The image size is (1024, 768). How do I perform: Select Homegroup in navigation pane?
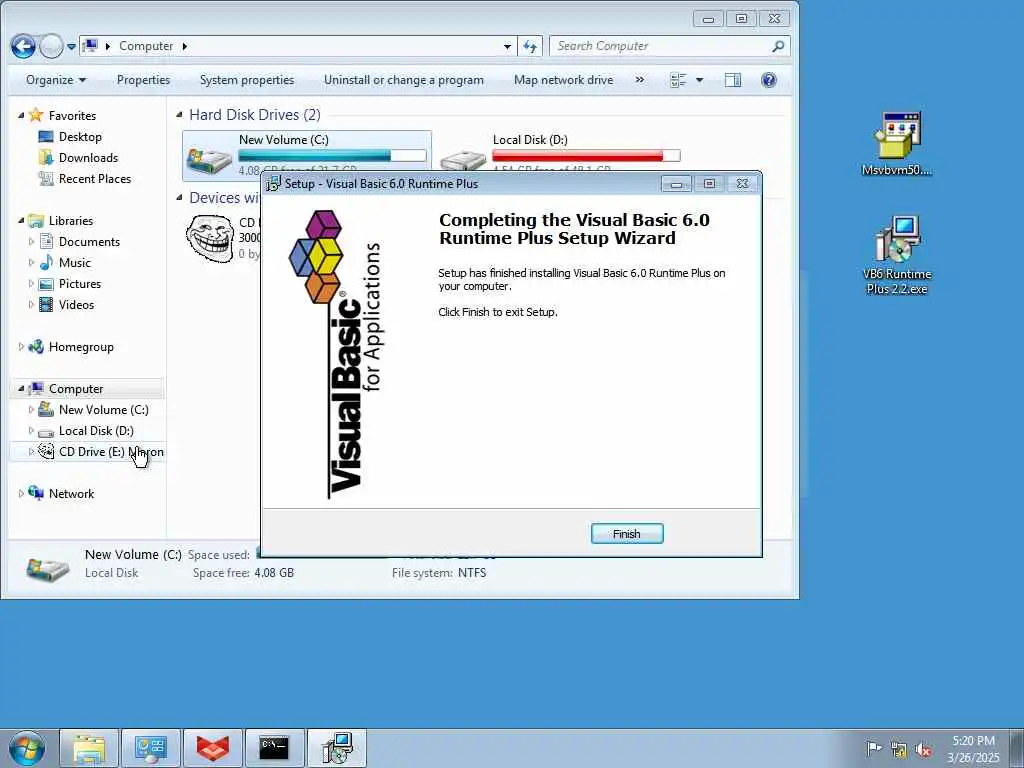81,347
